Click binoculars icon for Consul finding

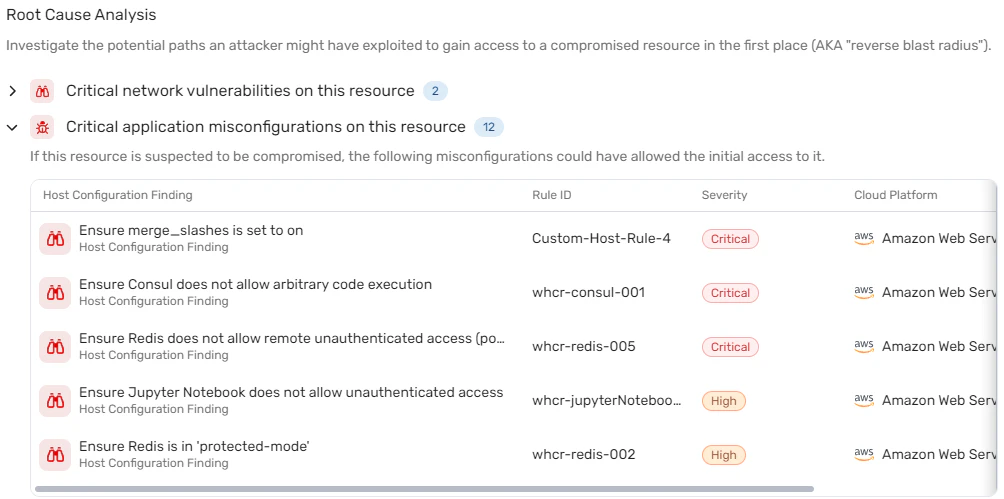(x=55, y=293)
